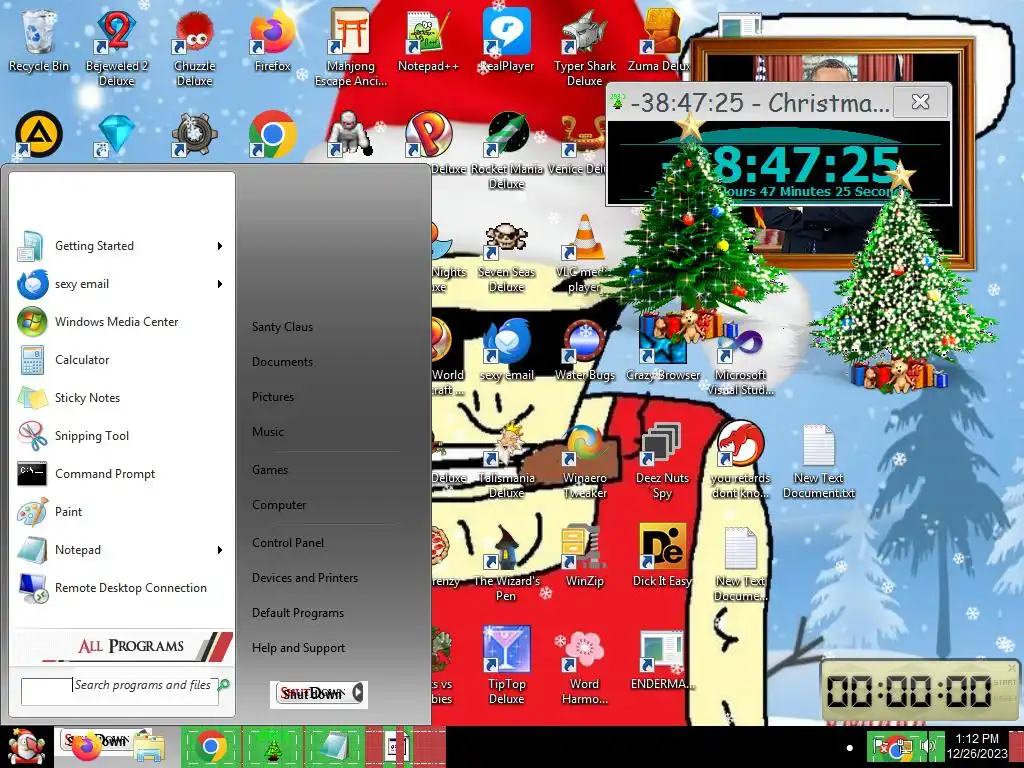The height and width of the screenshot is (768, 1024).
Task: Launch Winaero Tweaker desktop shortcut
Action: [x=584, y=461]
